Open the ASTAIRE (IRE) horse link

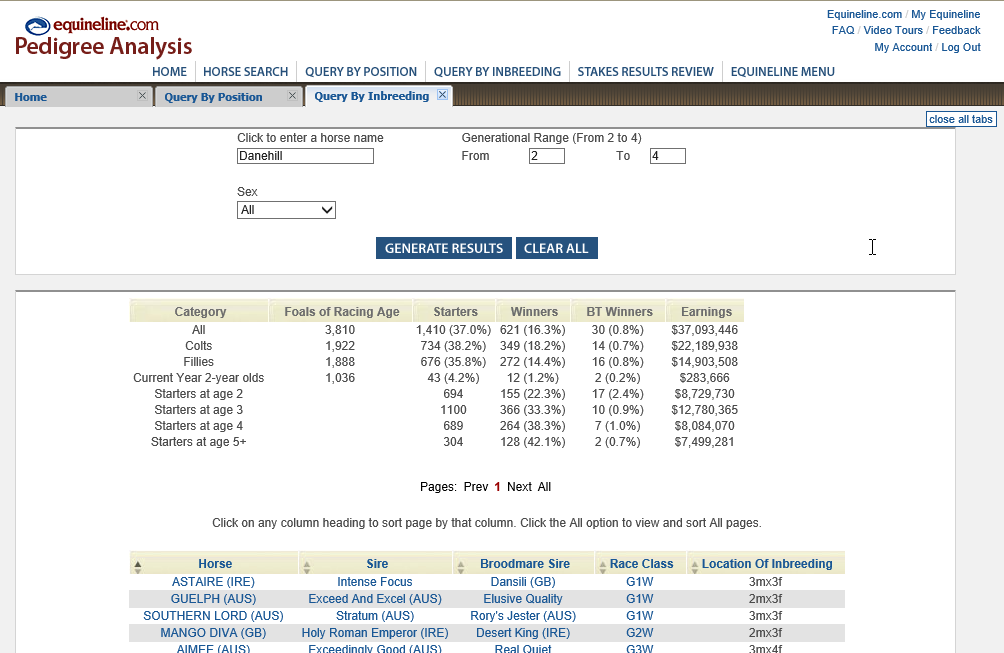tap(213, 582)
